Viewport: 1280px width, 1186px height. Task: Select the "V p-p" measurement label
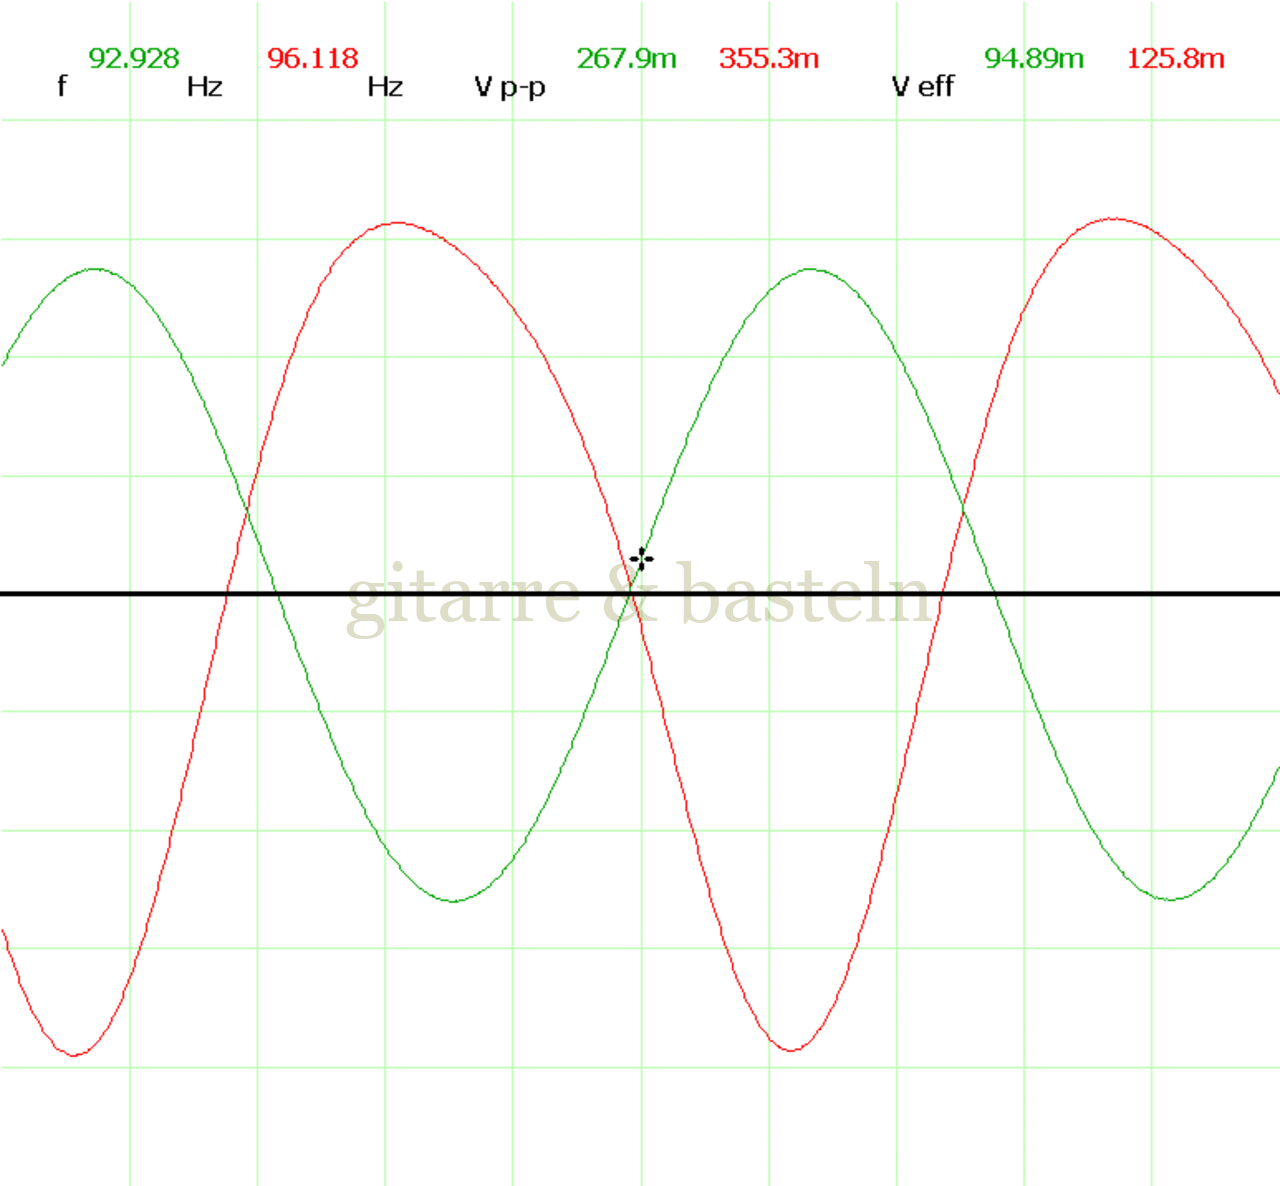tap(510, 88)
